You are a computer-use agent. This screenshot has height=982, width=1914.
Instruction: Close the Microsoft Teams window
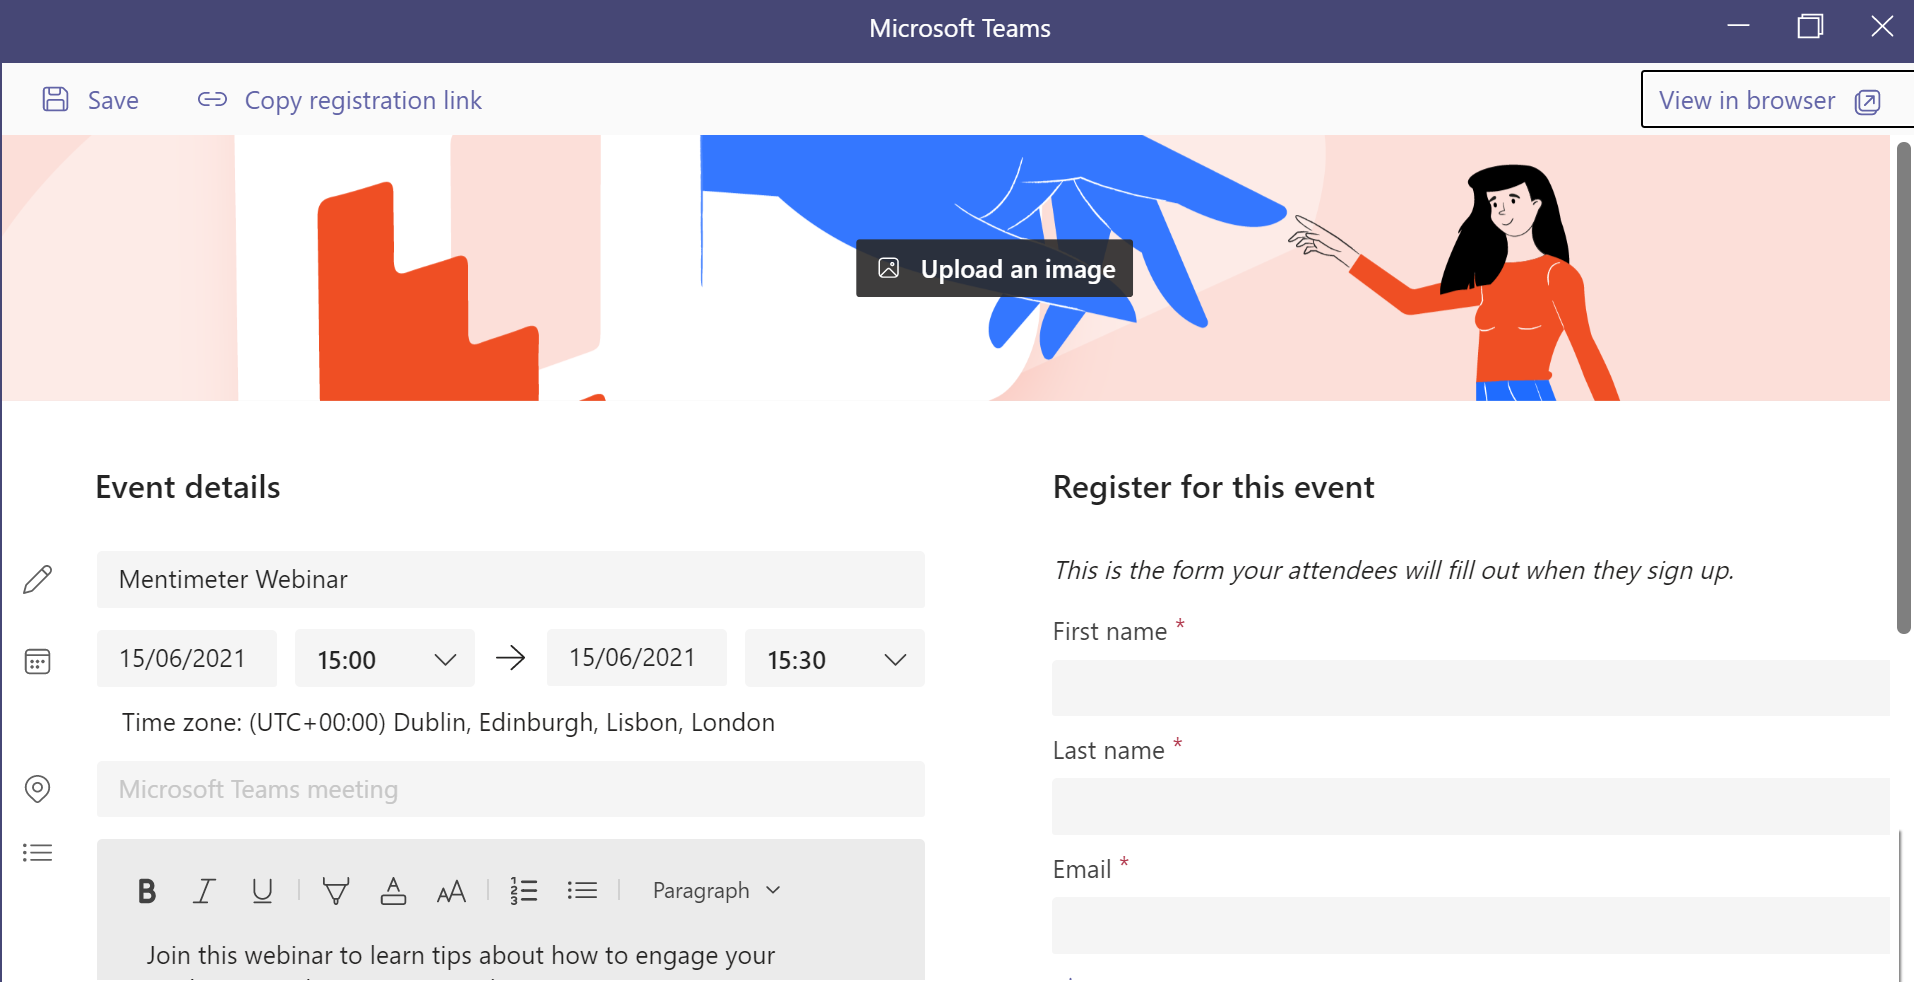click(x=1882, y=26)
